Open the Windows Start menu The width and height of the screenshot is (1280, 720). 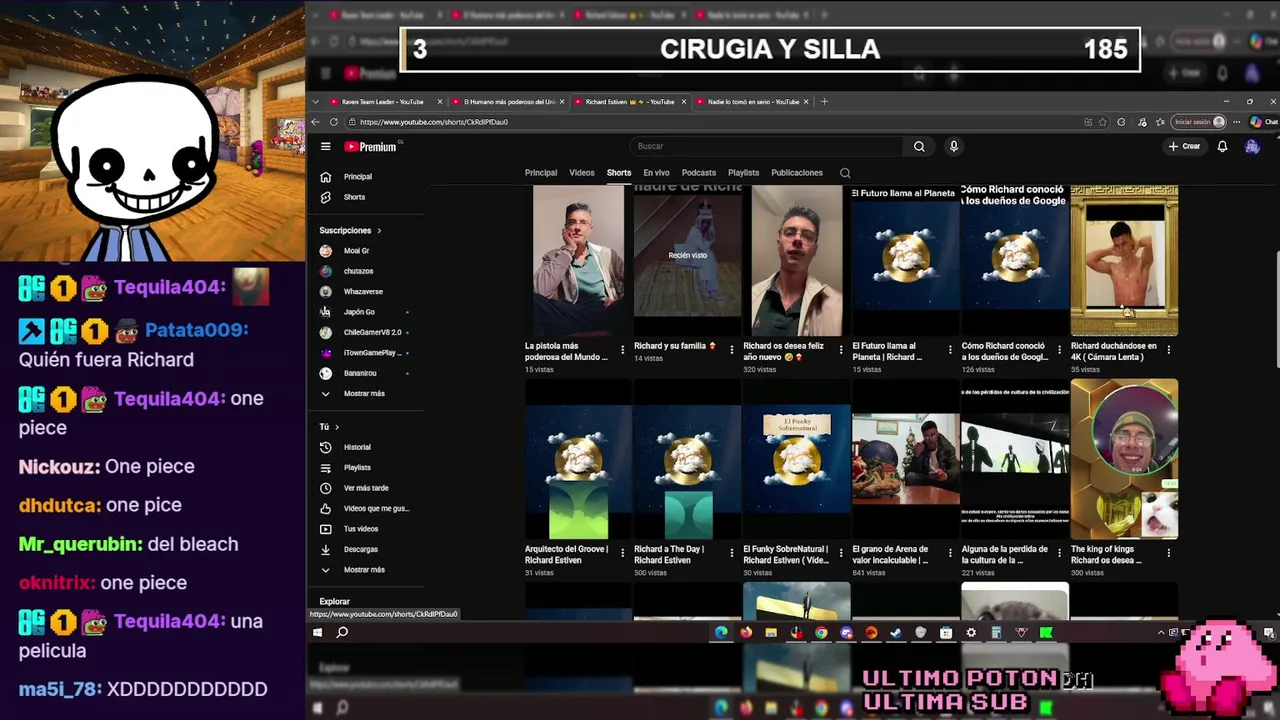(x=317, y=632)
